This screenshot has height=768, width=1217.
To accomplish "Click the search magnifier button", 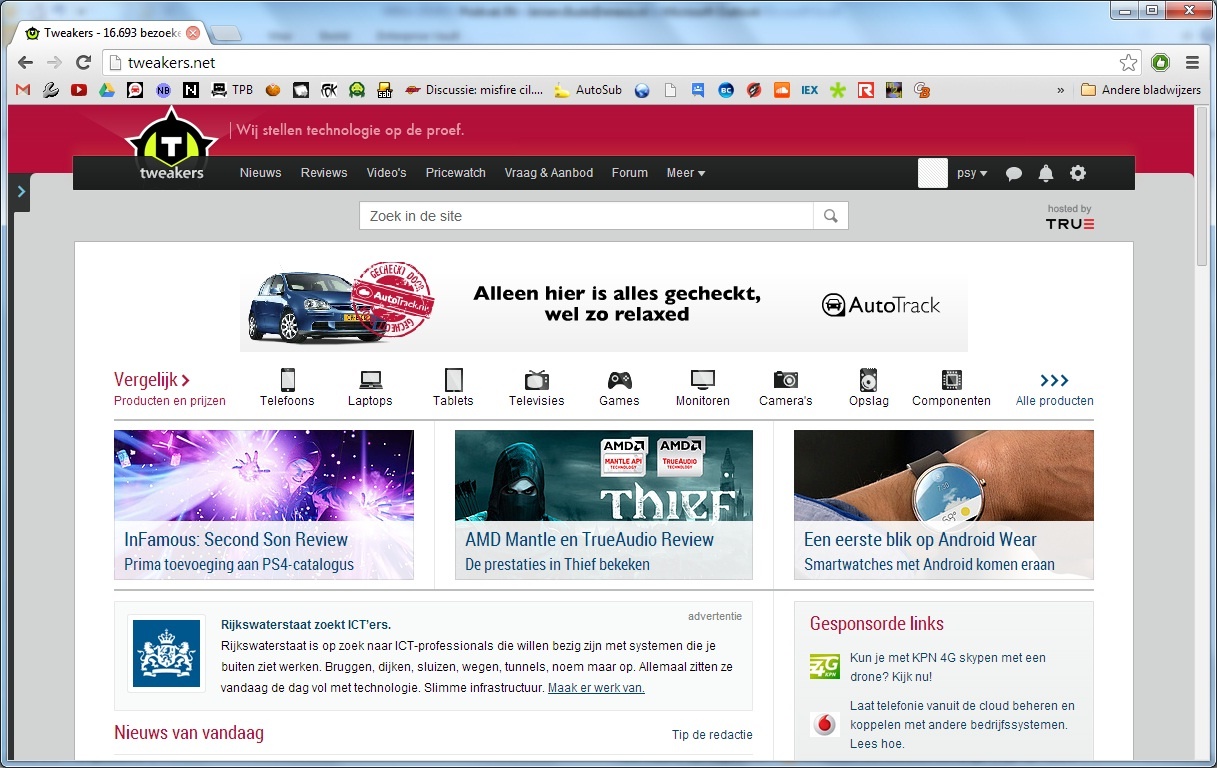I will (x=831, y=216).
